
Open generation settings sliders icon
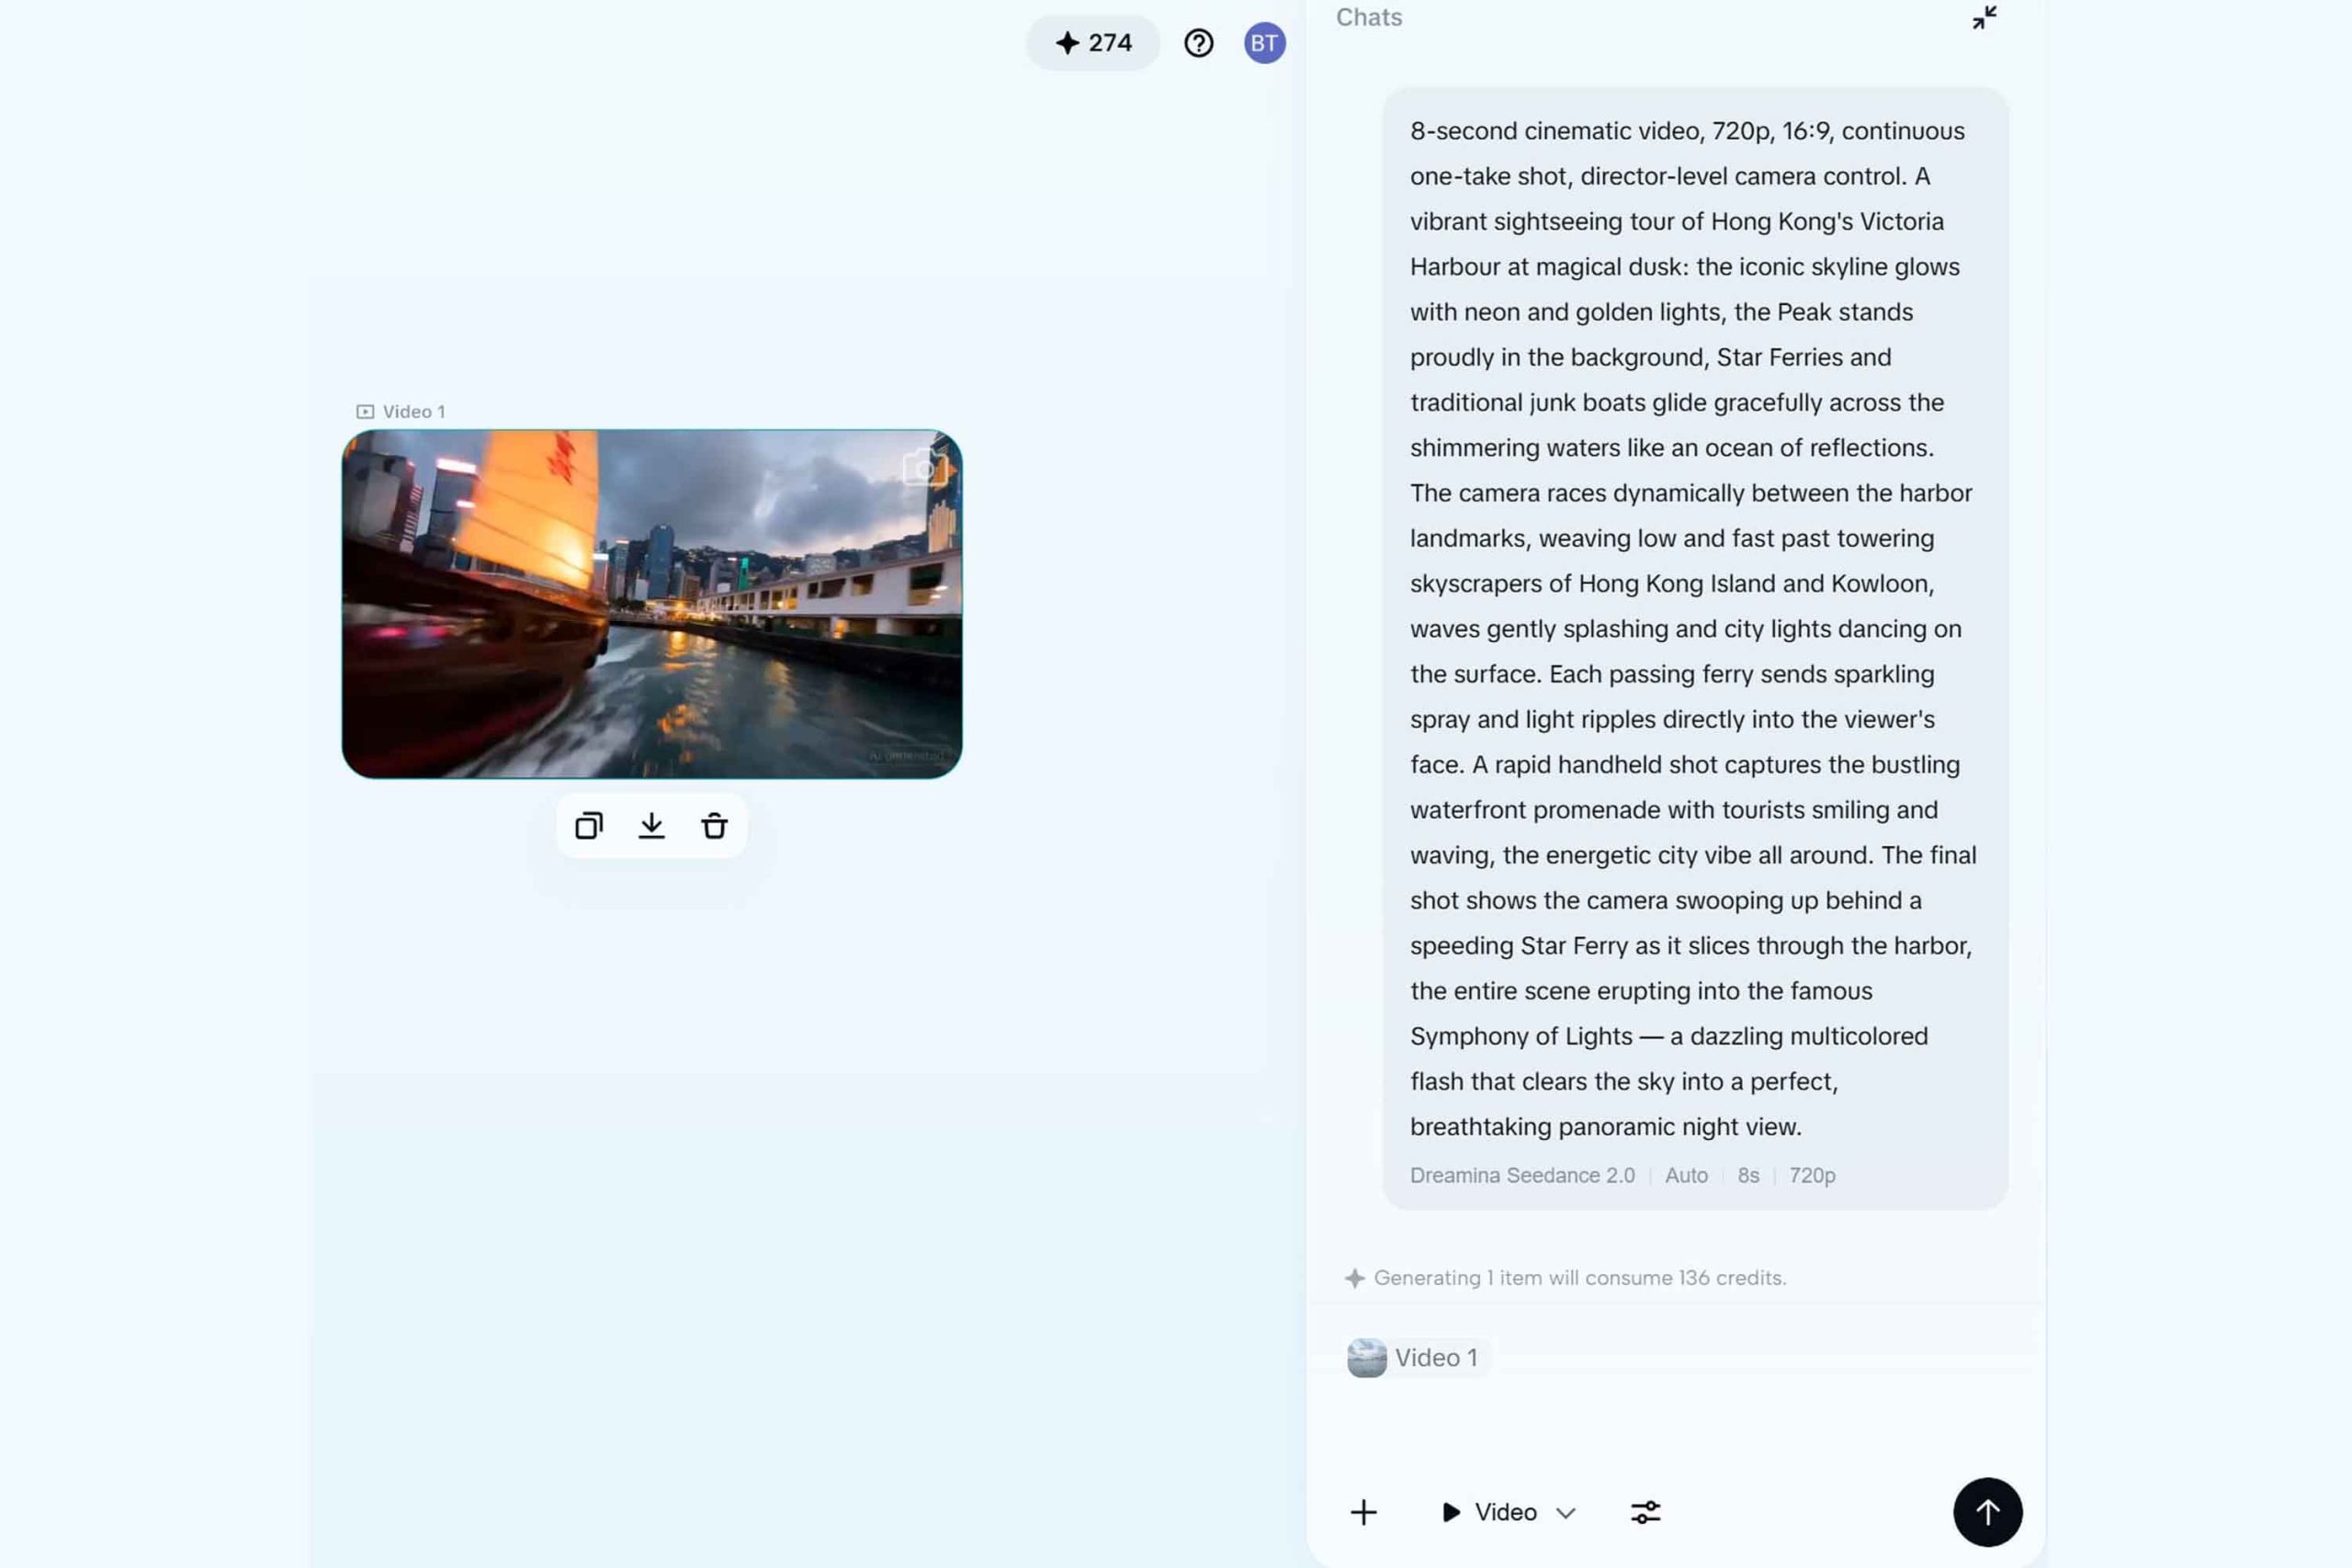[x=1645, y=1512]
